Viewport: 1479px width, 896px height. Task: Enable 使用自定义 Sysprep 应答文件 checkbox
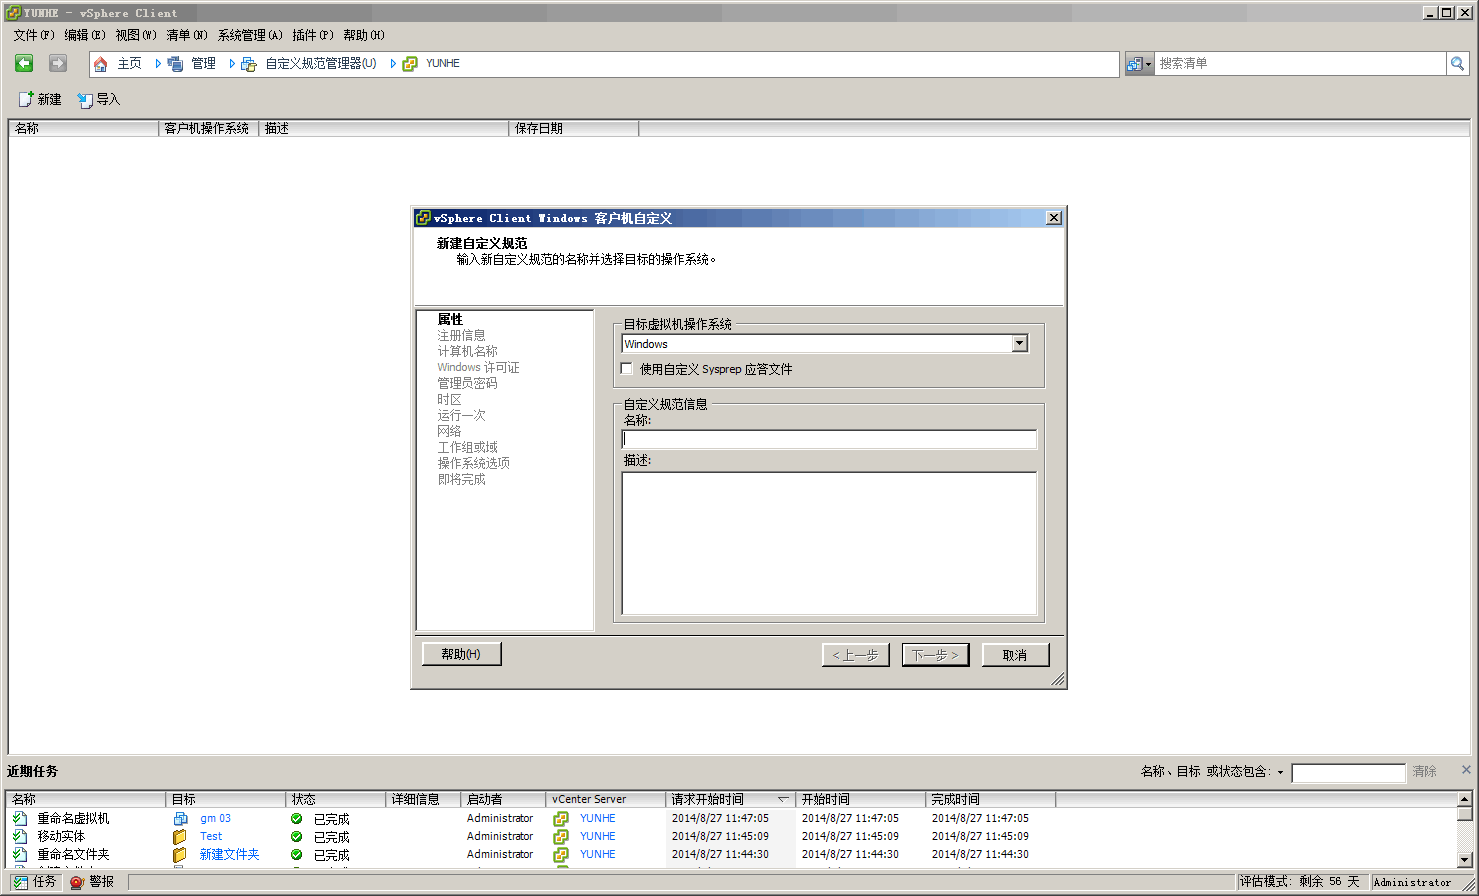pyautogui.click(x=627, y=368)
